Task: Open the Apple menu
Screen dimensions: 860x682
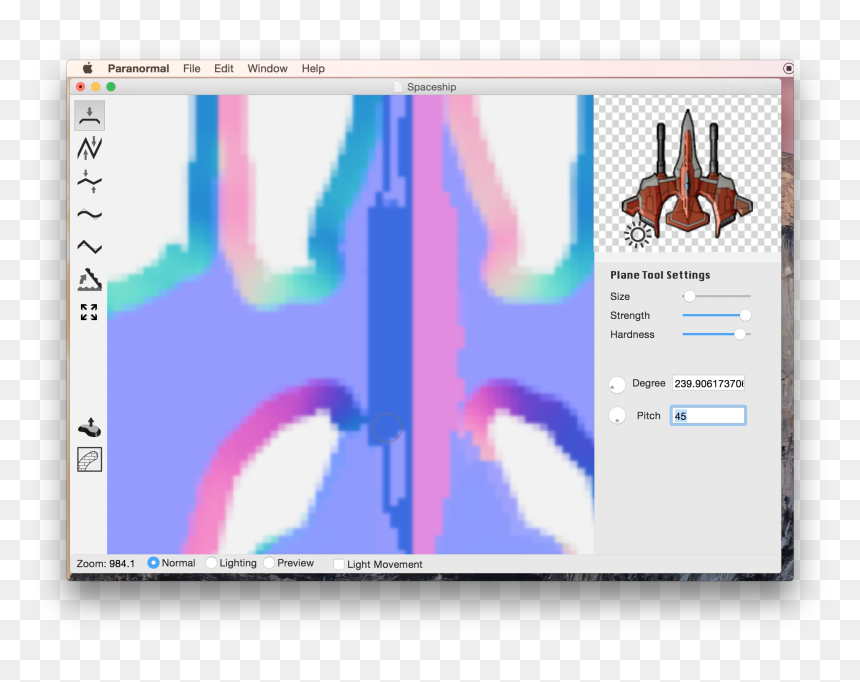Action: pos(88,69)
